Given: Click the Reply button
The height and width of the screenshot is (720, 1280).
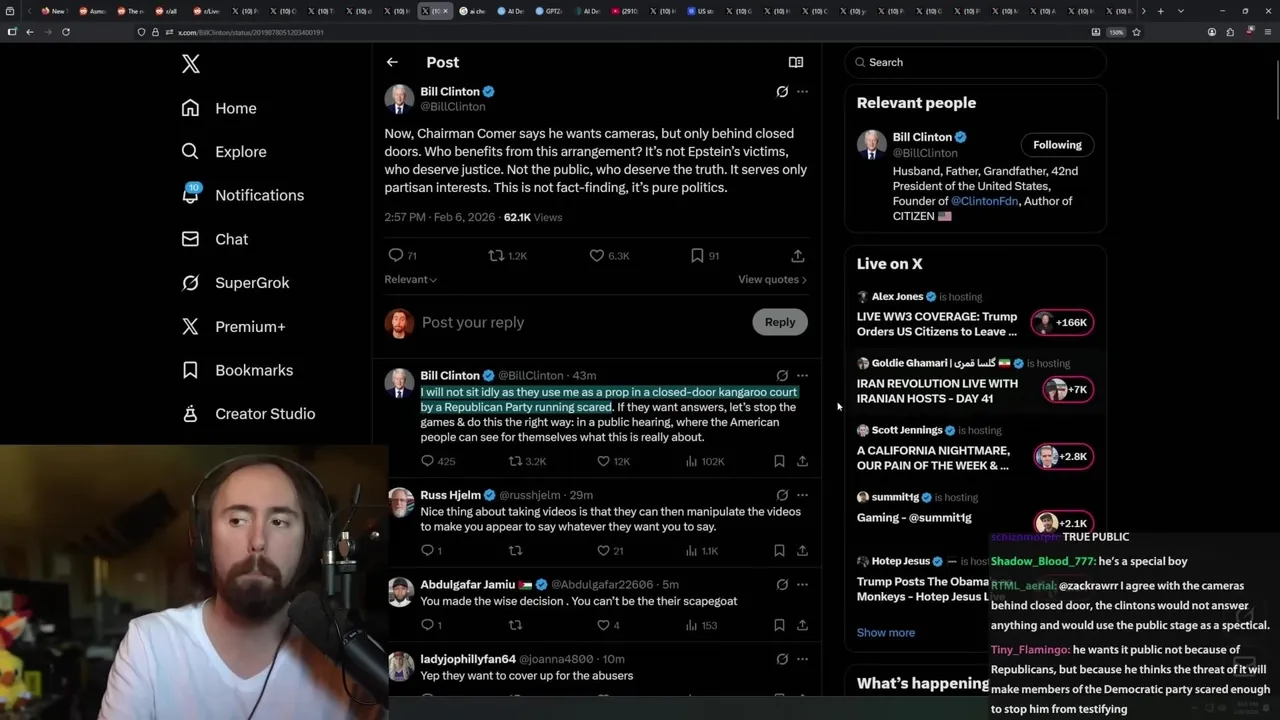Looking at the screenshot, I should pos(780,322).
